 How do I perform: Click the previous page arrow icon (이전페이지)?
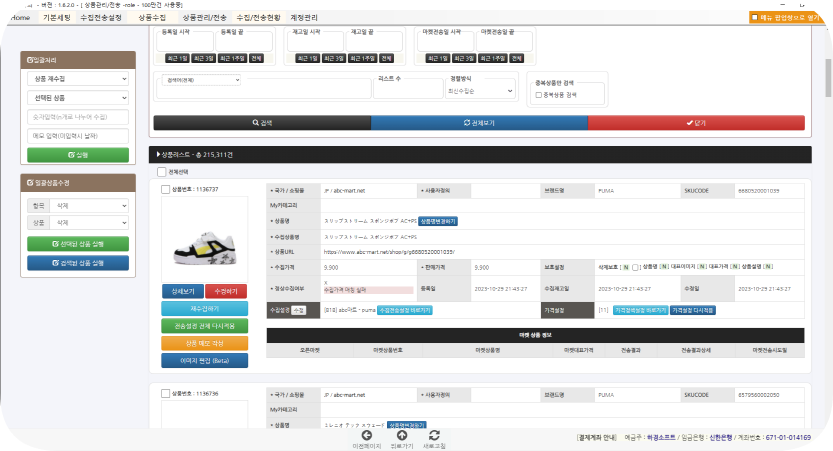(366, 436)
